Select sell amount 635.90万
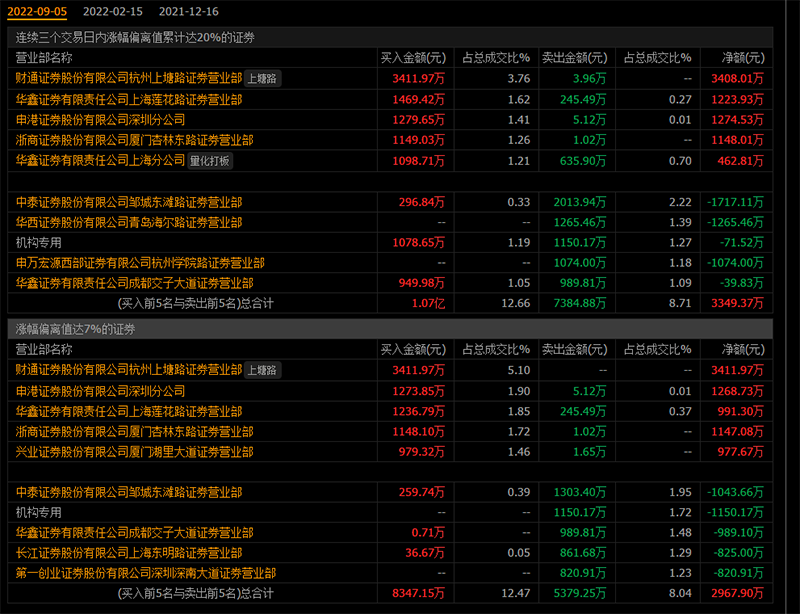 583,161
